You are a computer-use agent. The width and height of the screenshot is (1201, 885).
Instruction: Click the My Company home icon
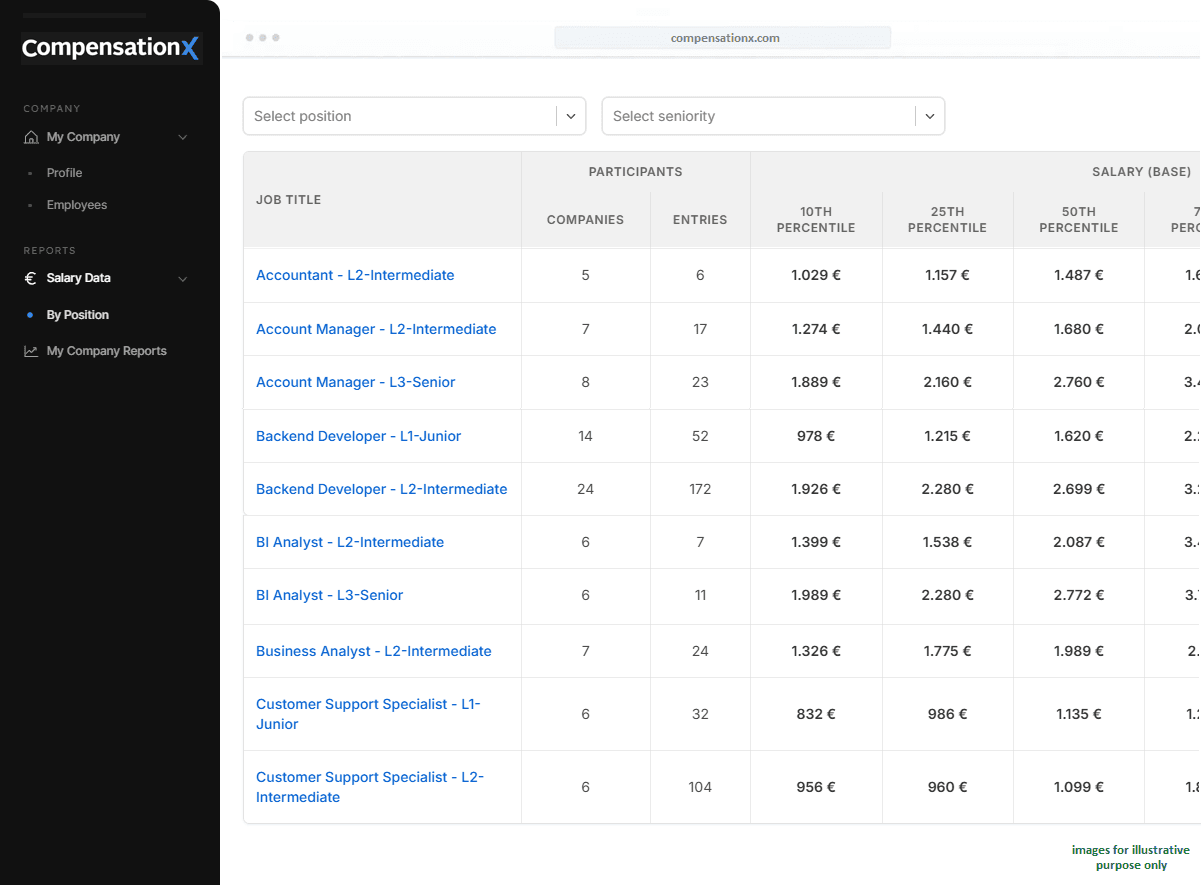(31, 137)
